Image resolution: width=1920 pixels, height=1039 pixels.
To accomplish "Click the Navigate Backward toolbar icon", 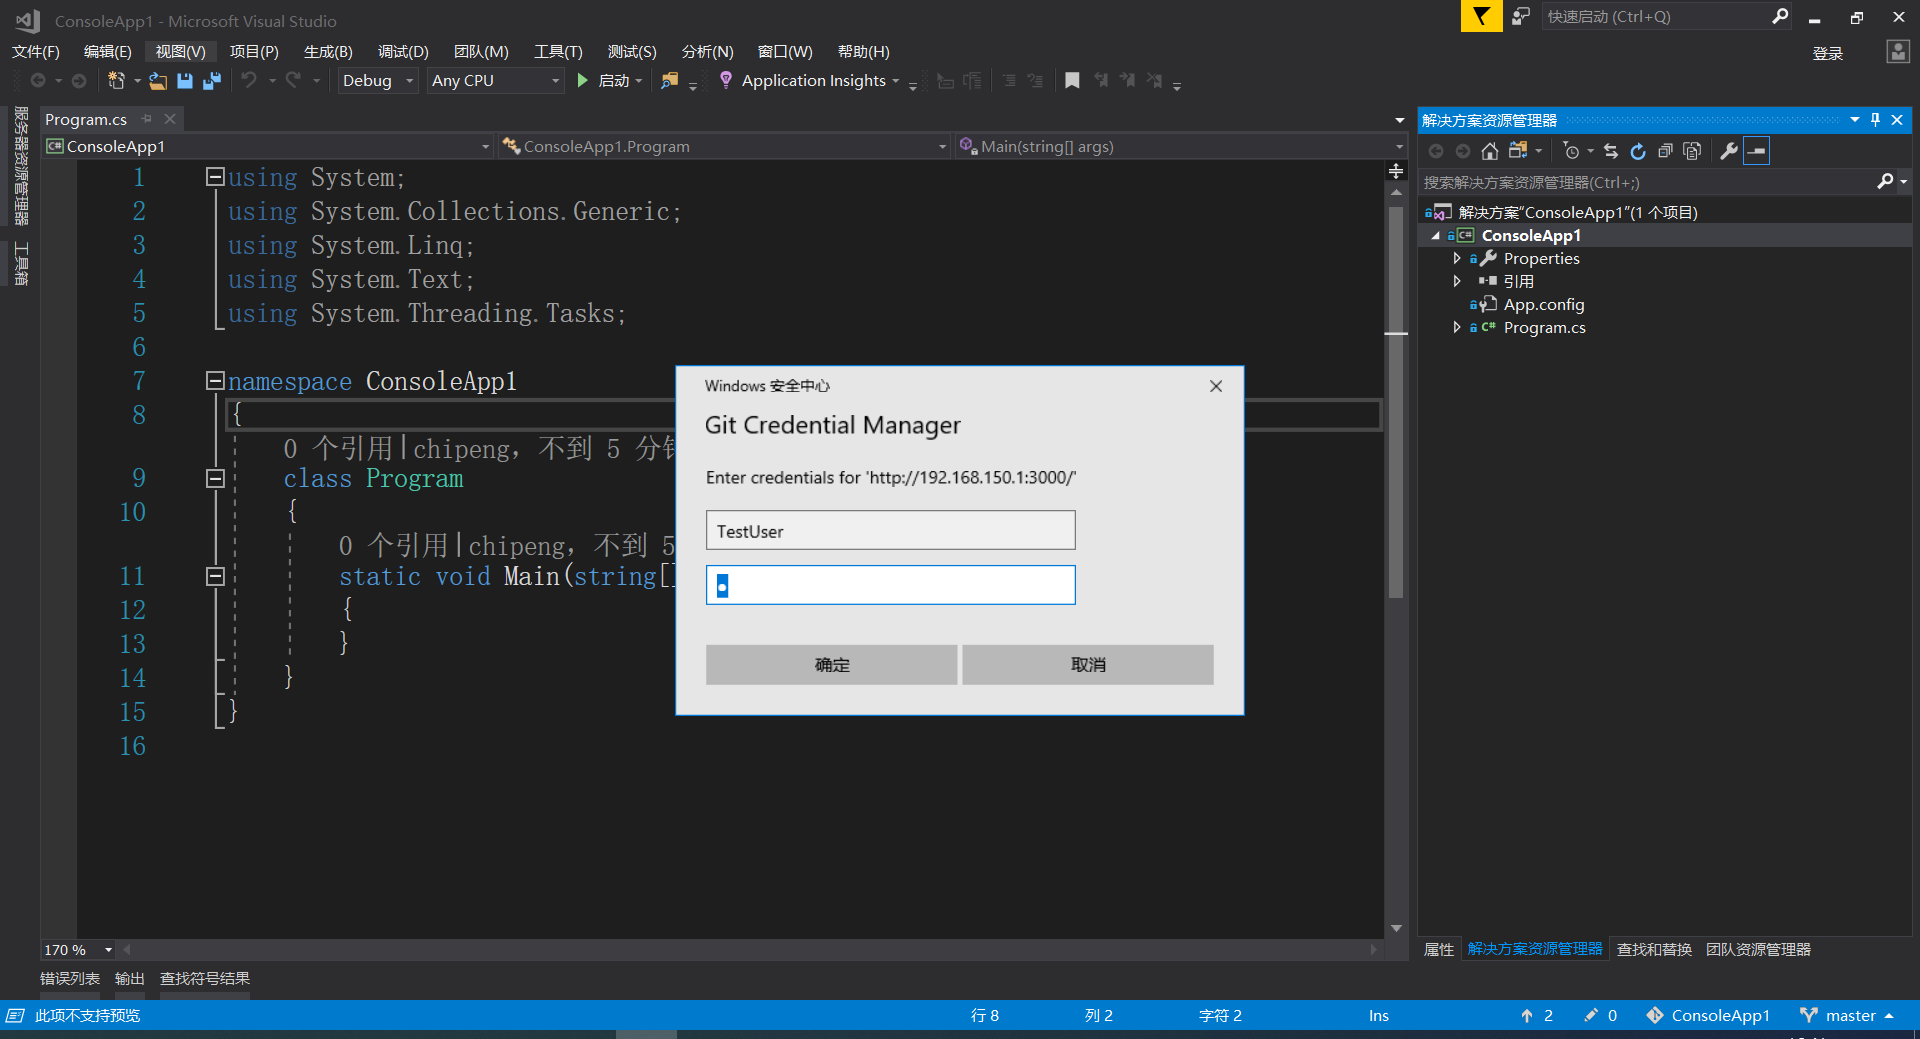I will coord(38,80).
